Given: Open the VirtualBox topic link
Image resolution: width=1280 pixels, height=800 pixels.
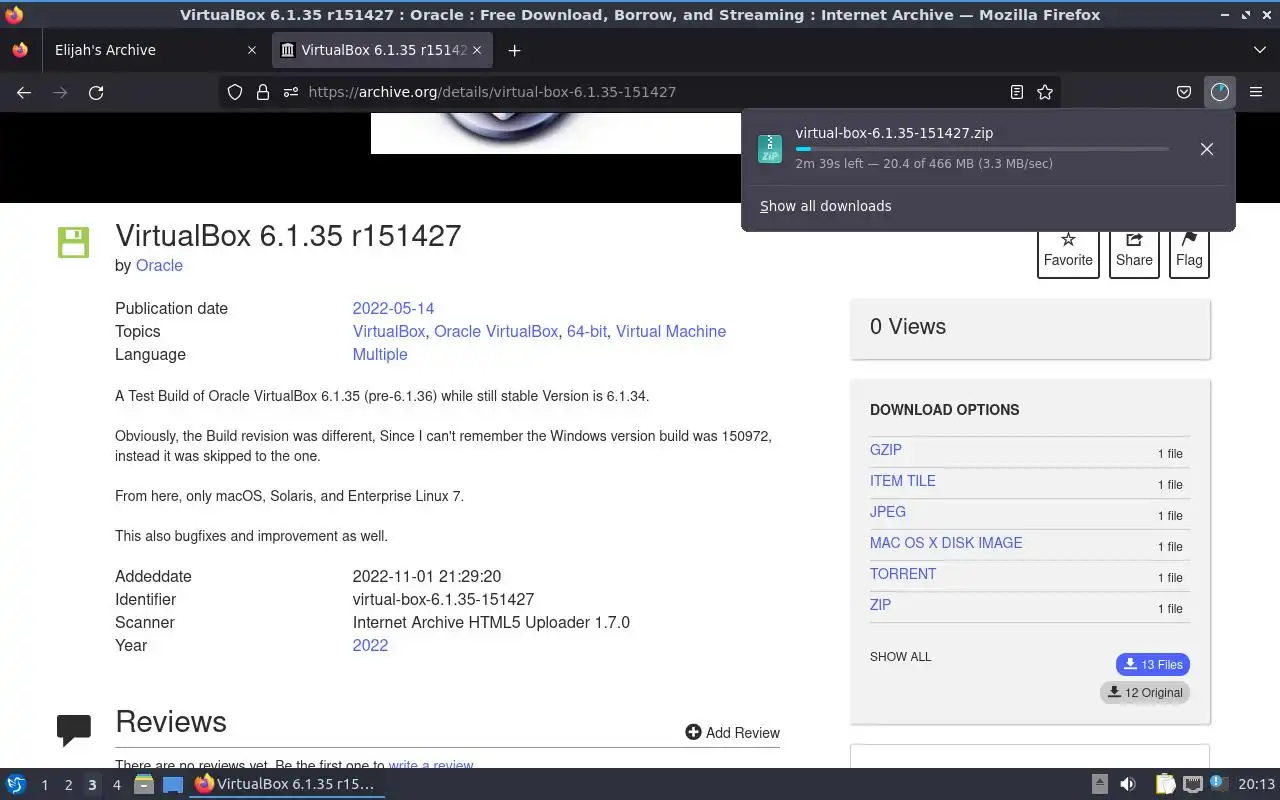Looking at the screenshot, I should (x=389, y=331).
